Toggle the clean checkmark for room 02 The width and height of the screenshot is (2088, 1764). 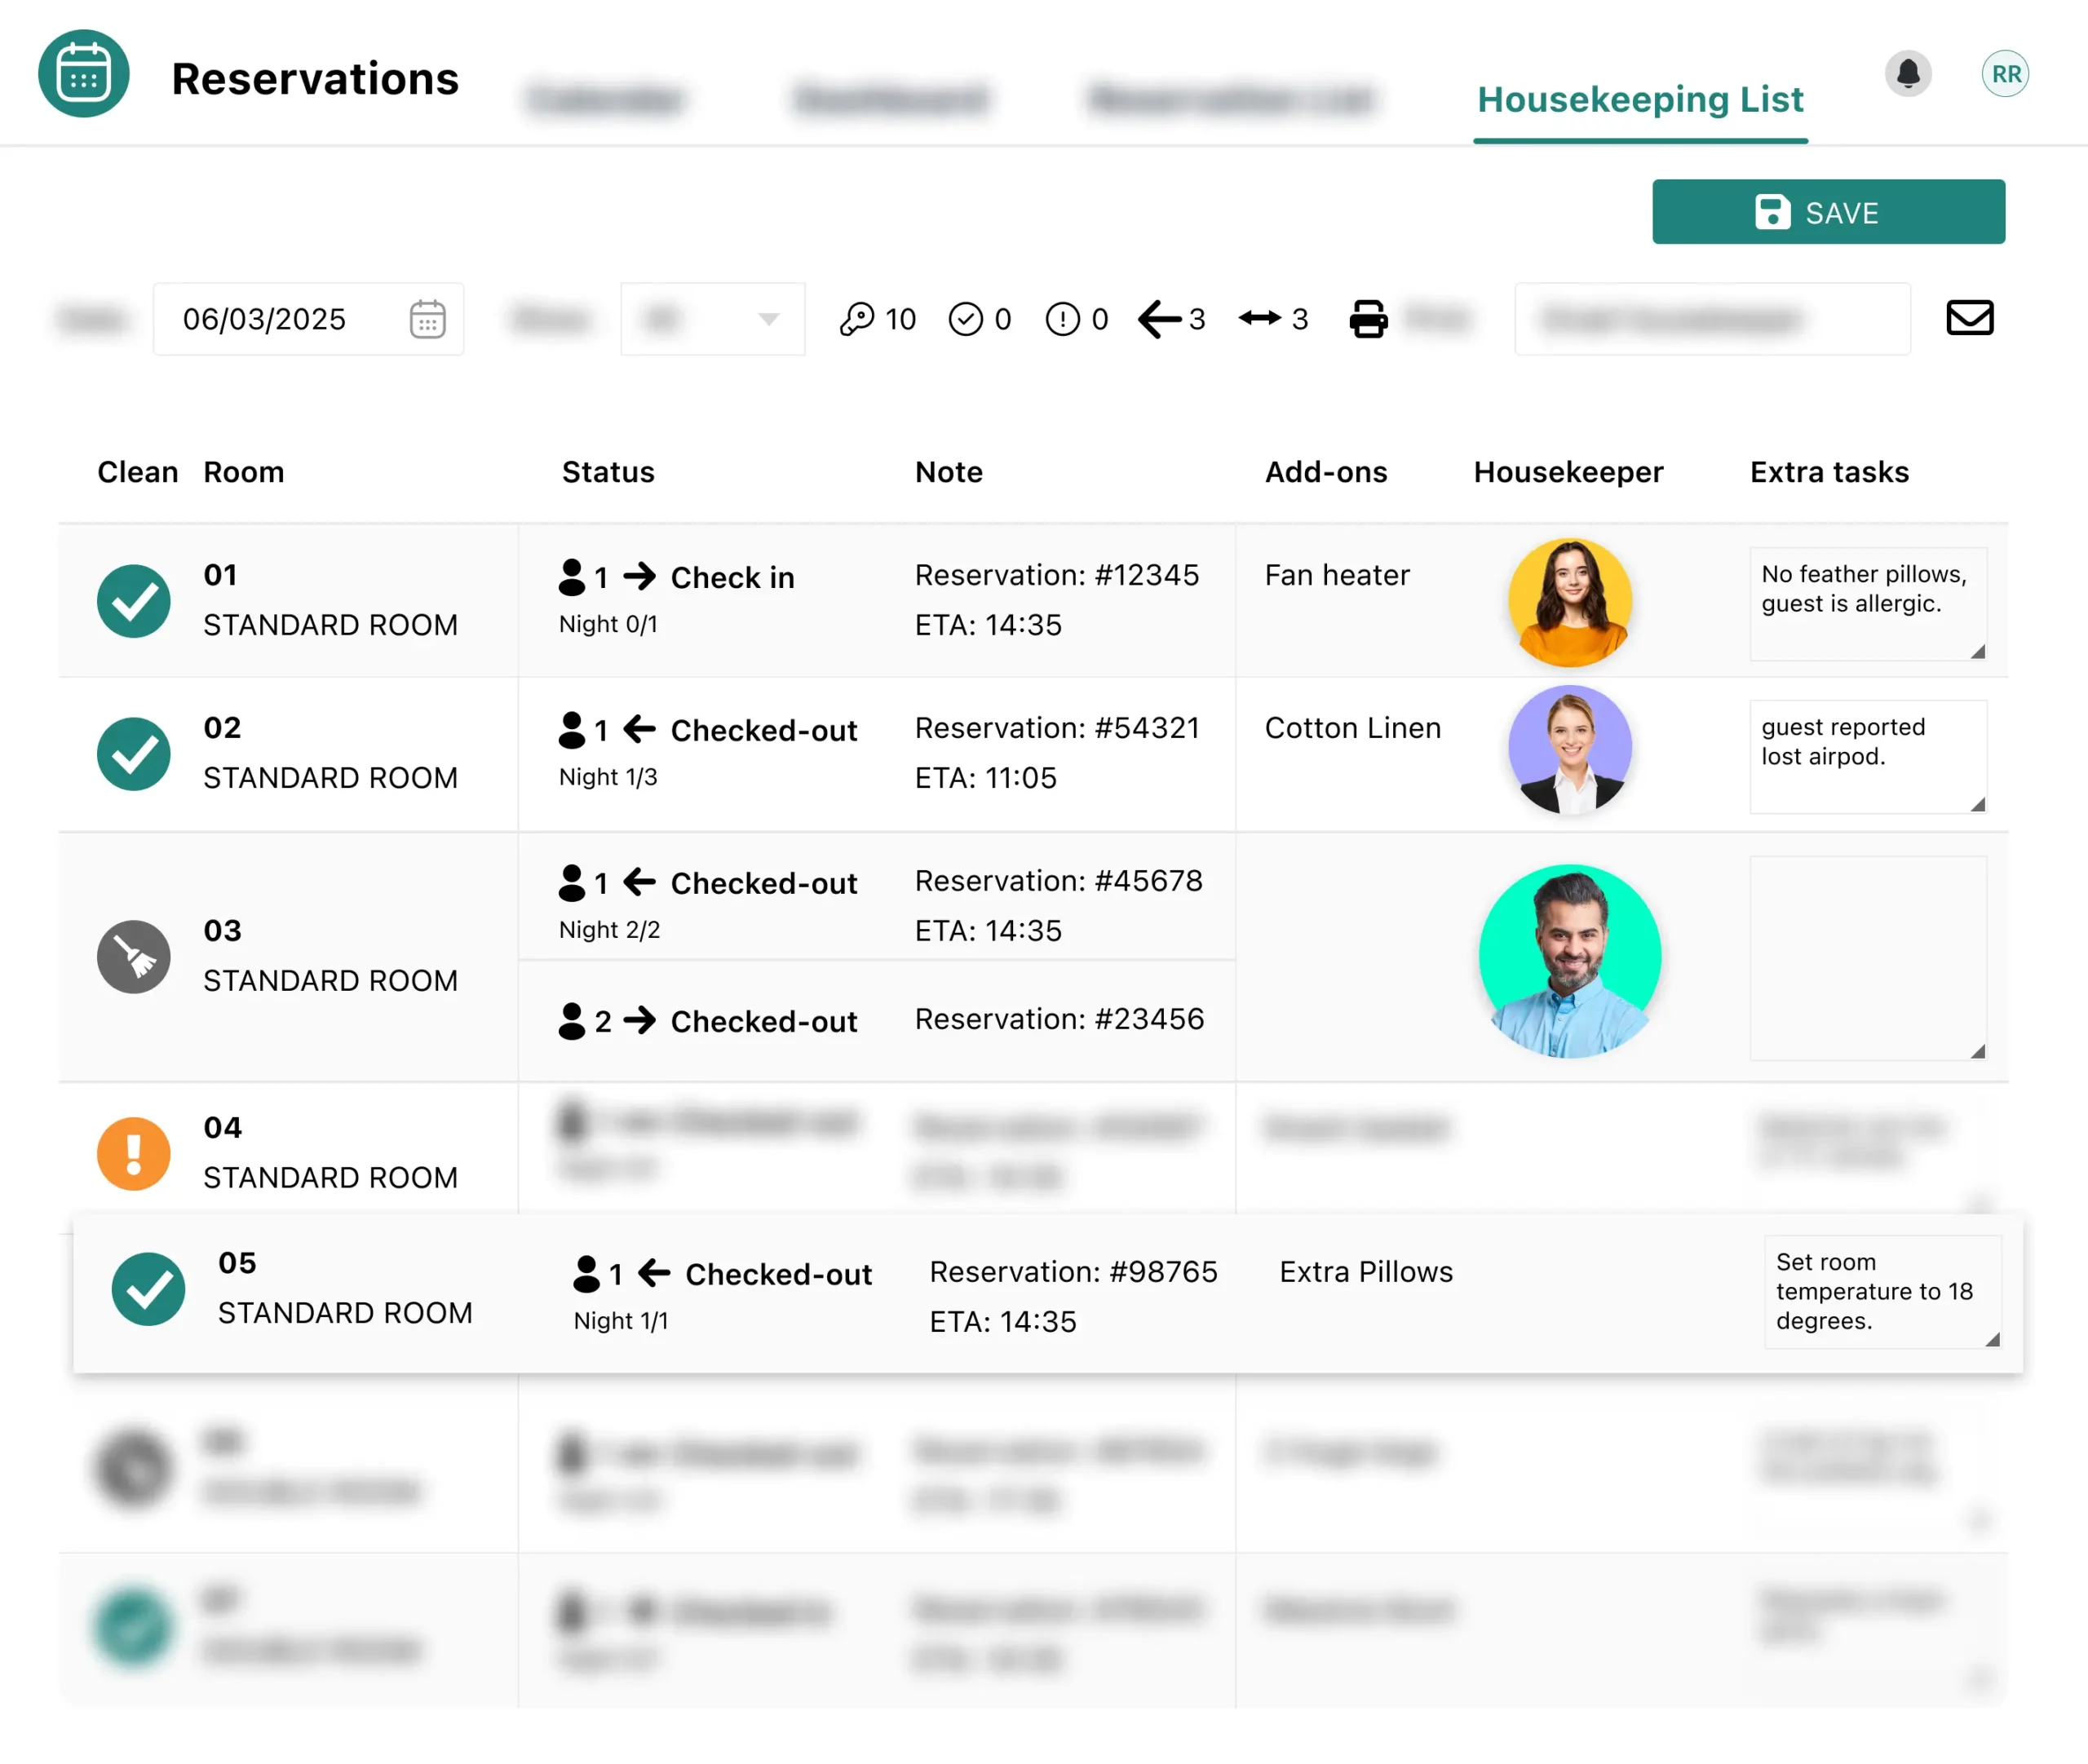[133, 754]
